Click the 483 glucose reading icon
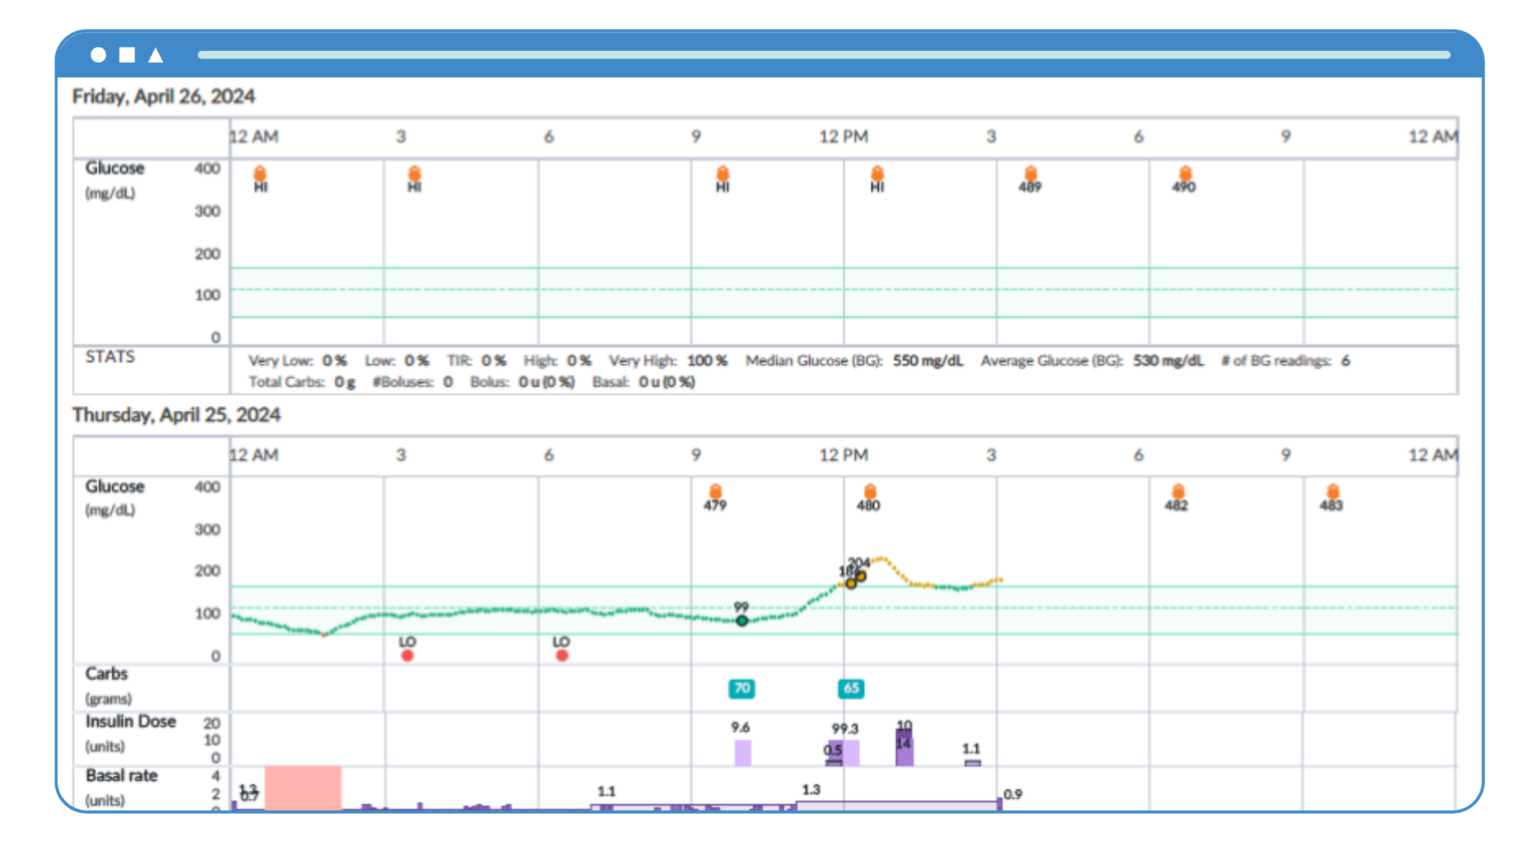The height and width of the screenshot is (847, 1536). 1333,491
